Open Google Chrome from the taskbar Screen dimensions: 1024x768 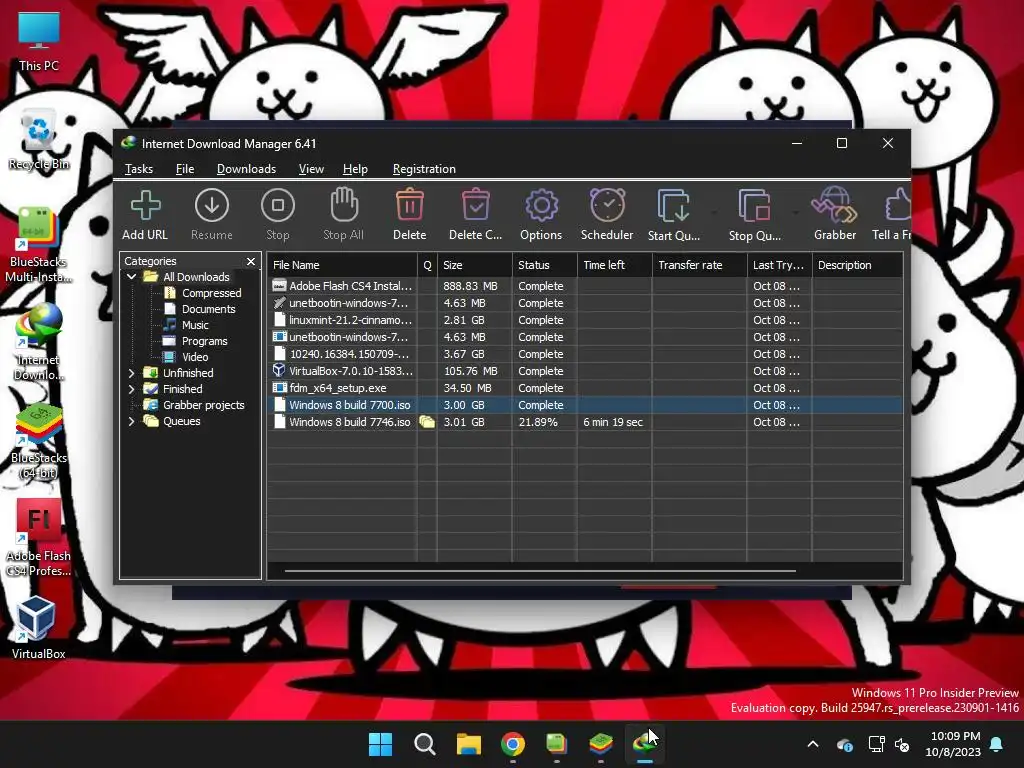coord(513,744)
